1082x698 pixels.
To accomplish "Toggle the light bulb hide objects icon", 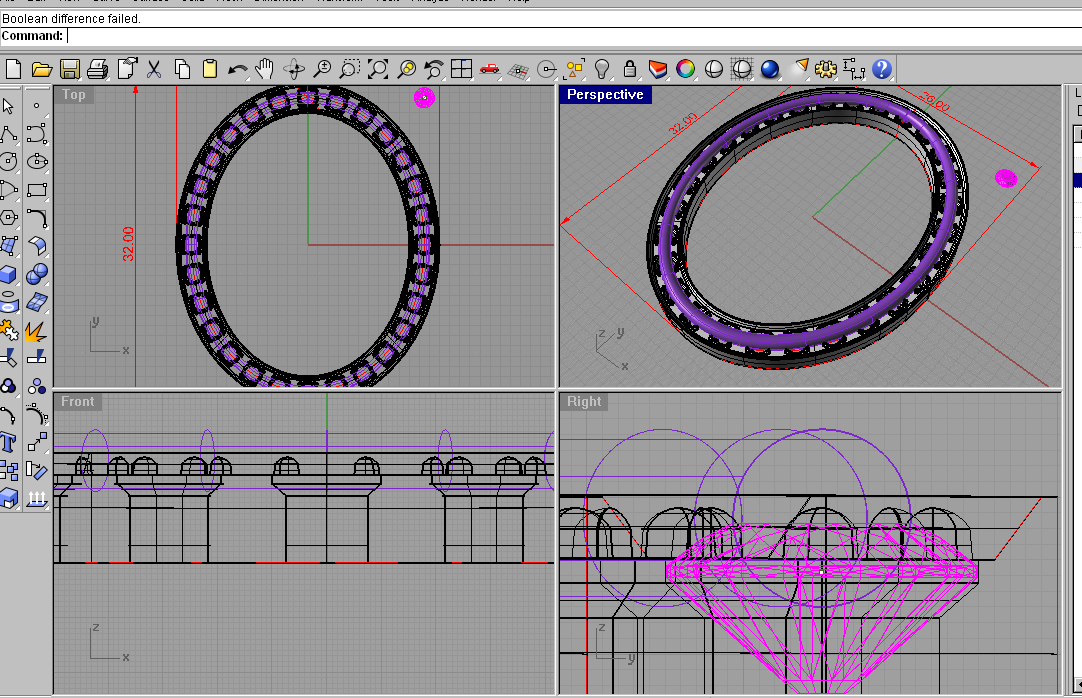I will coord(602,69).
